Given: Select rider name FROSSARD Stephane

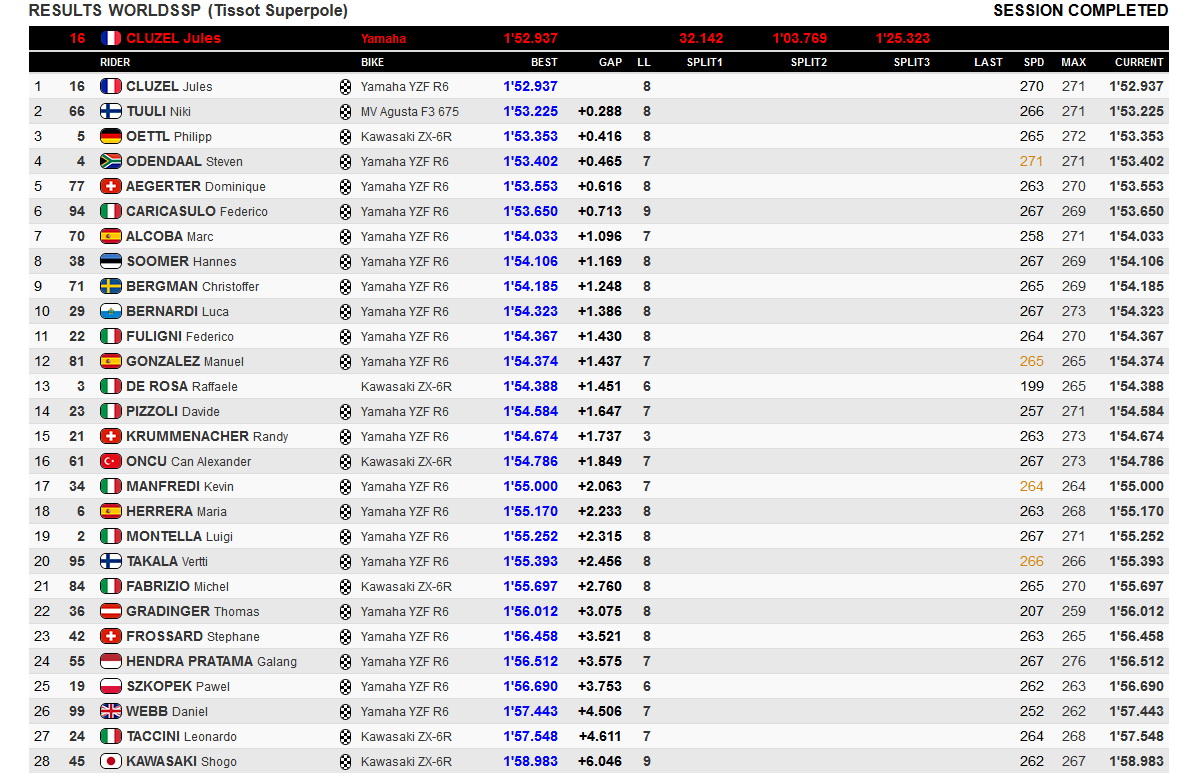Looking at the screenshot, I should click(x=193, y=636).
